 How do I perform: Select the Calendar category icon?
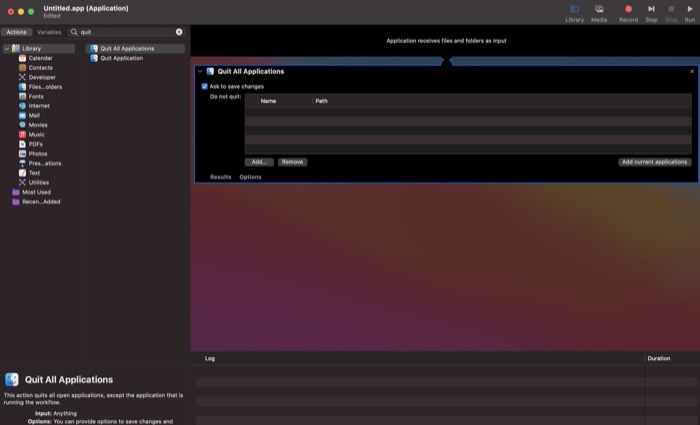(22, 58)
